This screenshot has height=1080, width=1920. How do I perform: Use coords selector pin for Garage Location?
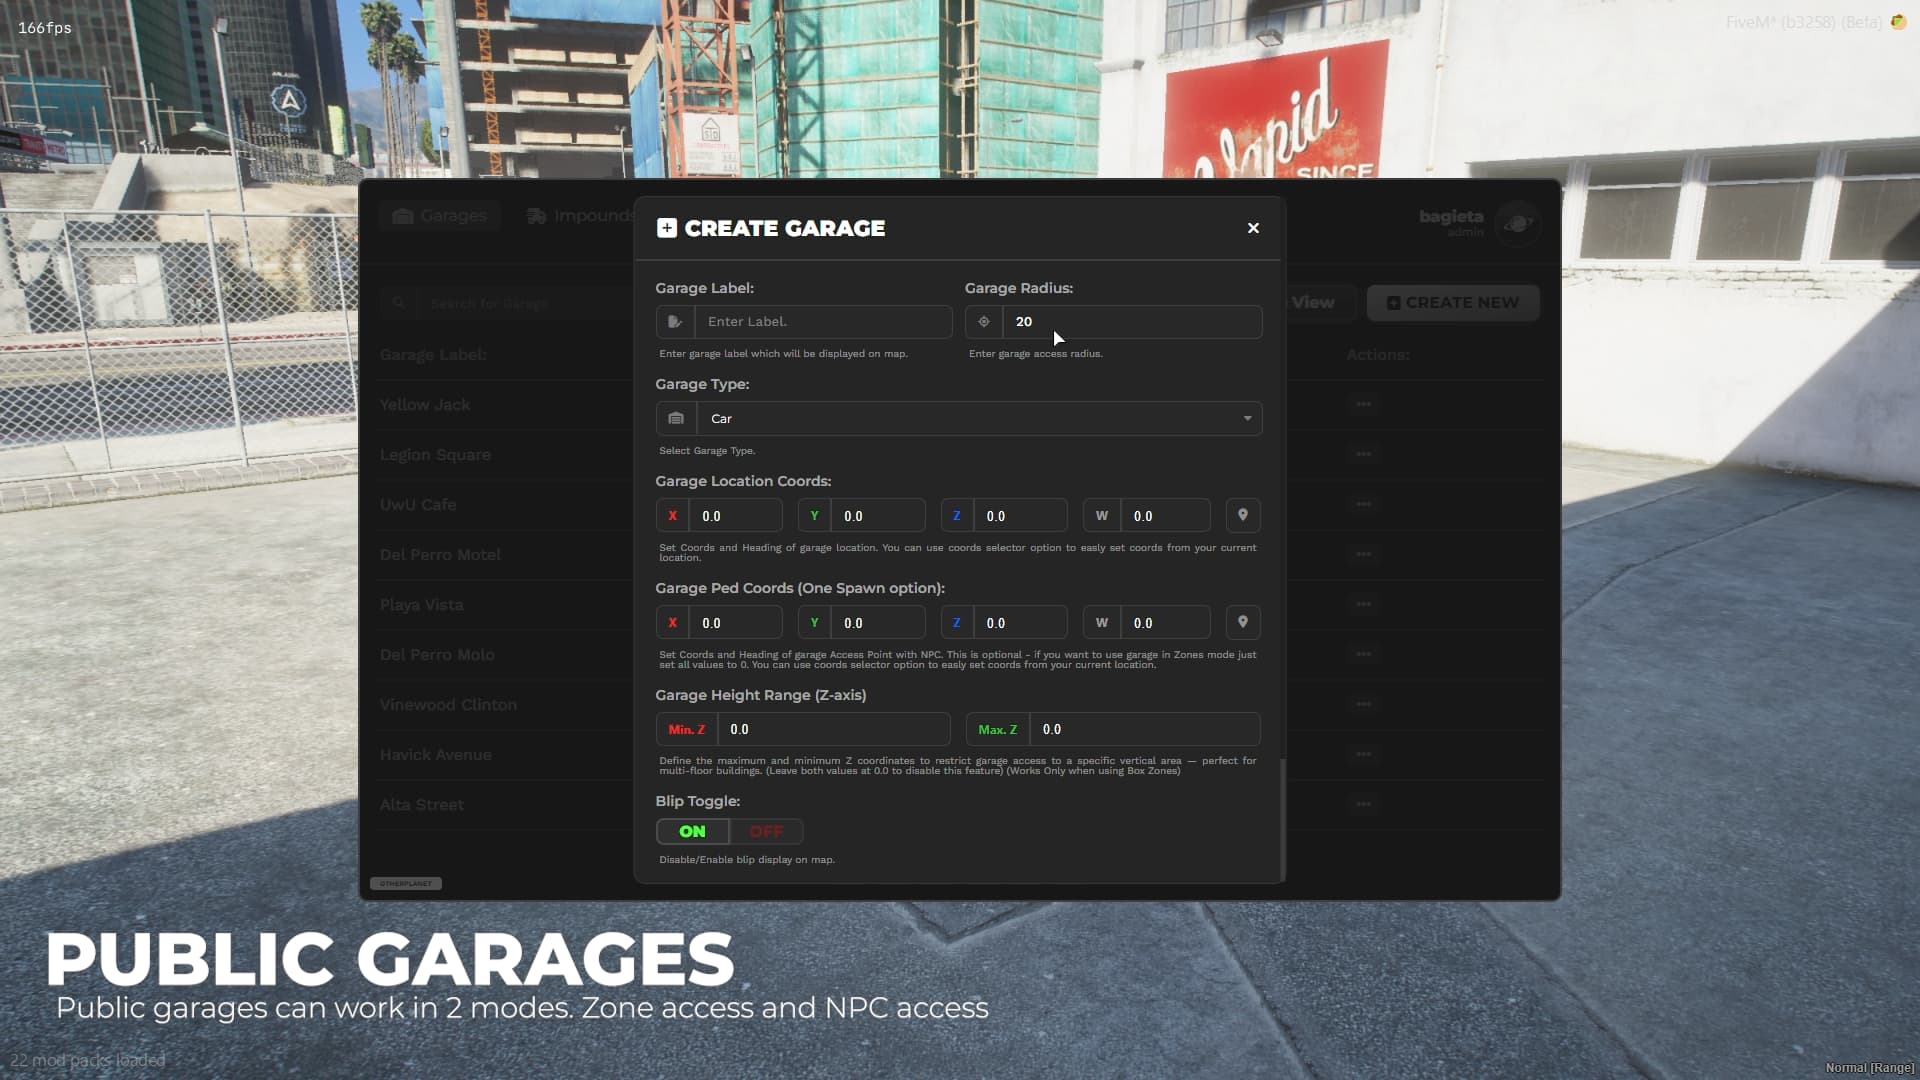(1243, 516)
